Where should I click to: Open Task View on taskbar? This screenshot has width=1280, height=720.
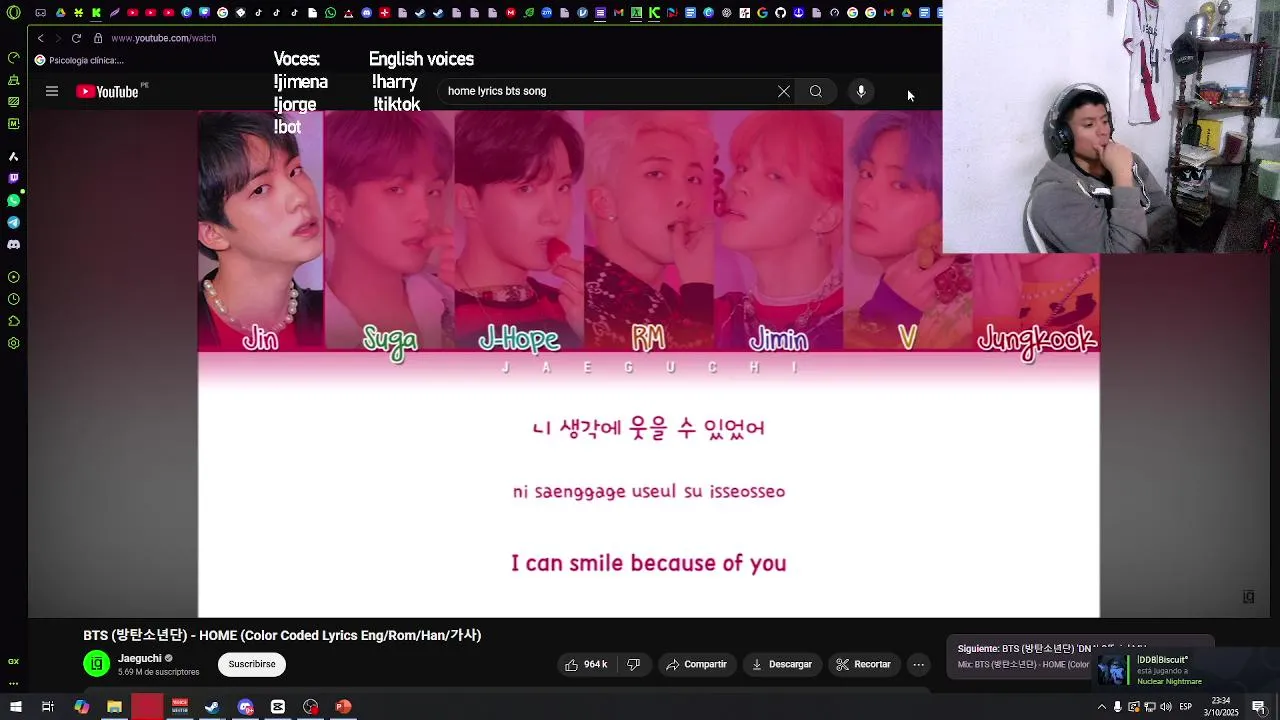47,707
